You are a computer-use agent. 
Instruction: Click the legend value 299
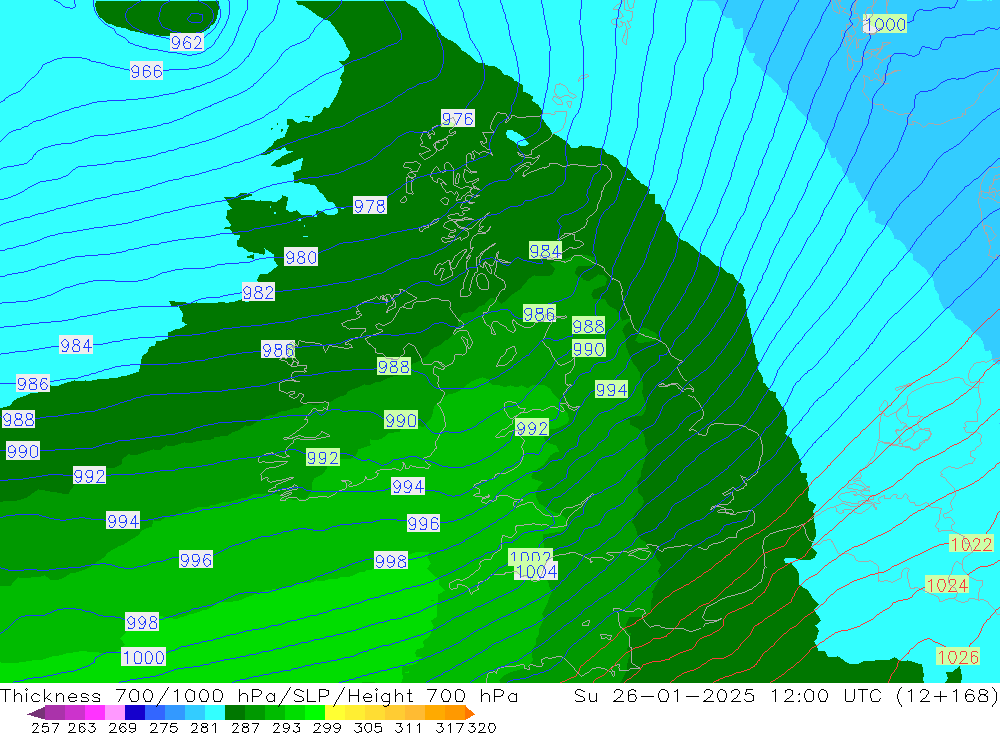pos(327,727)
